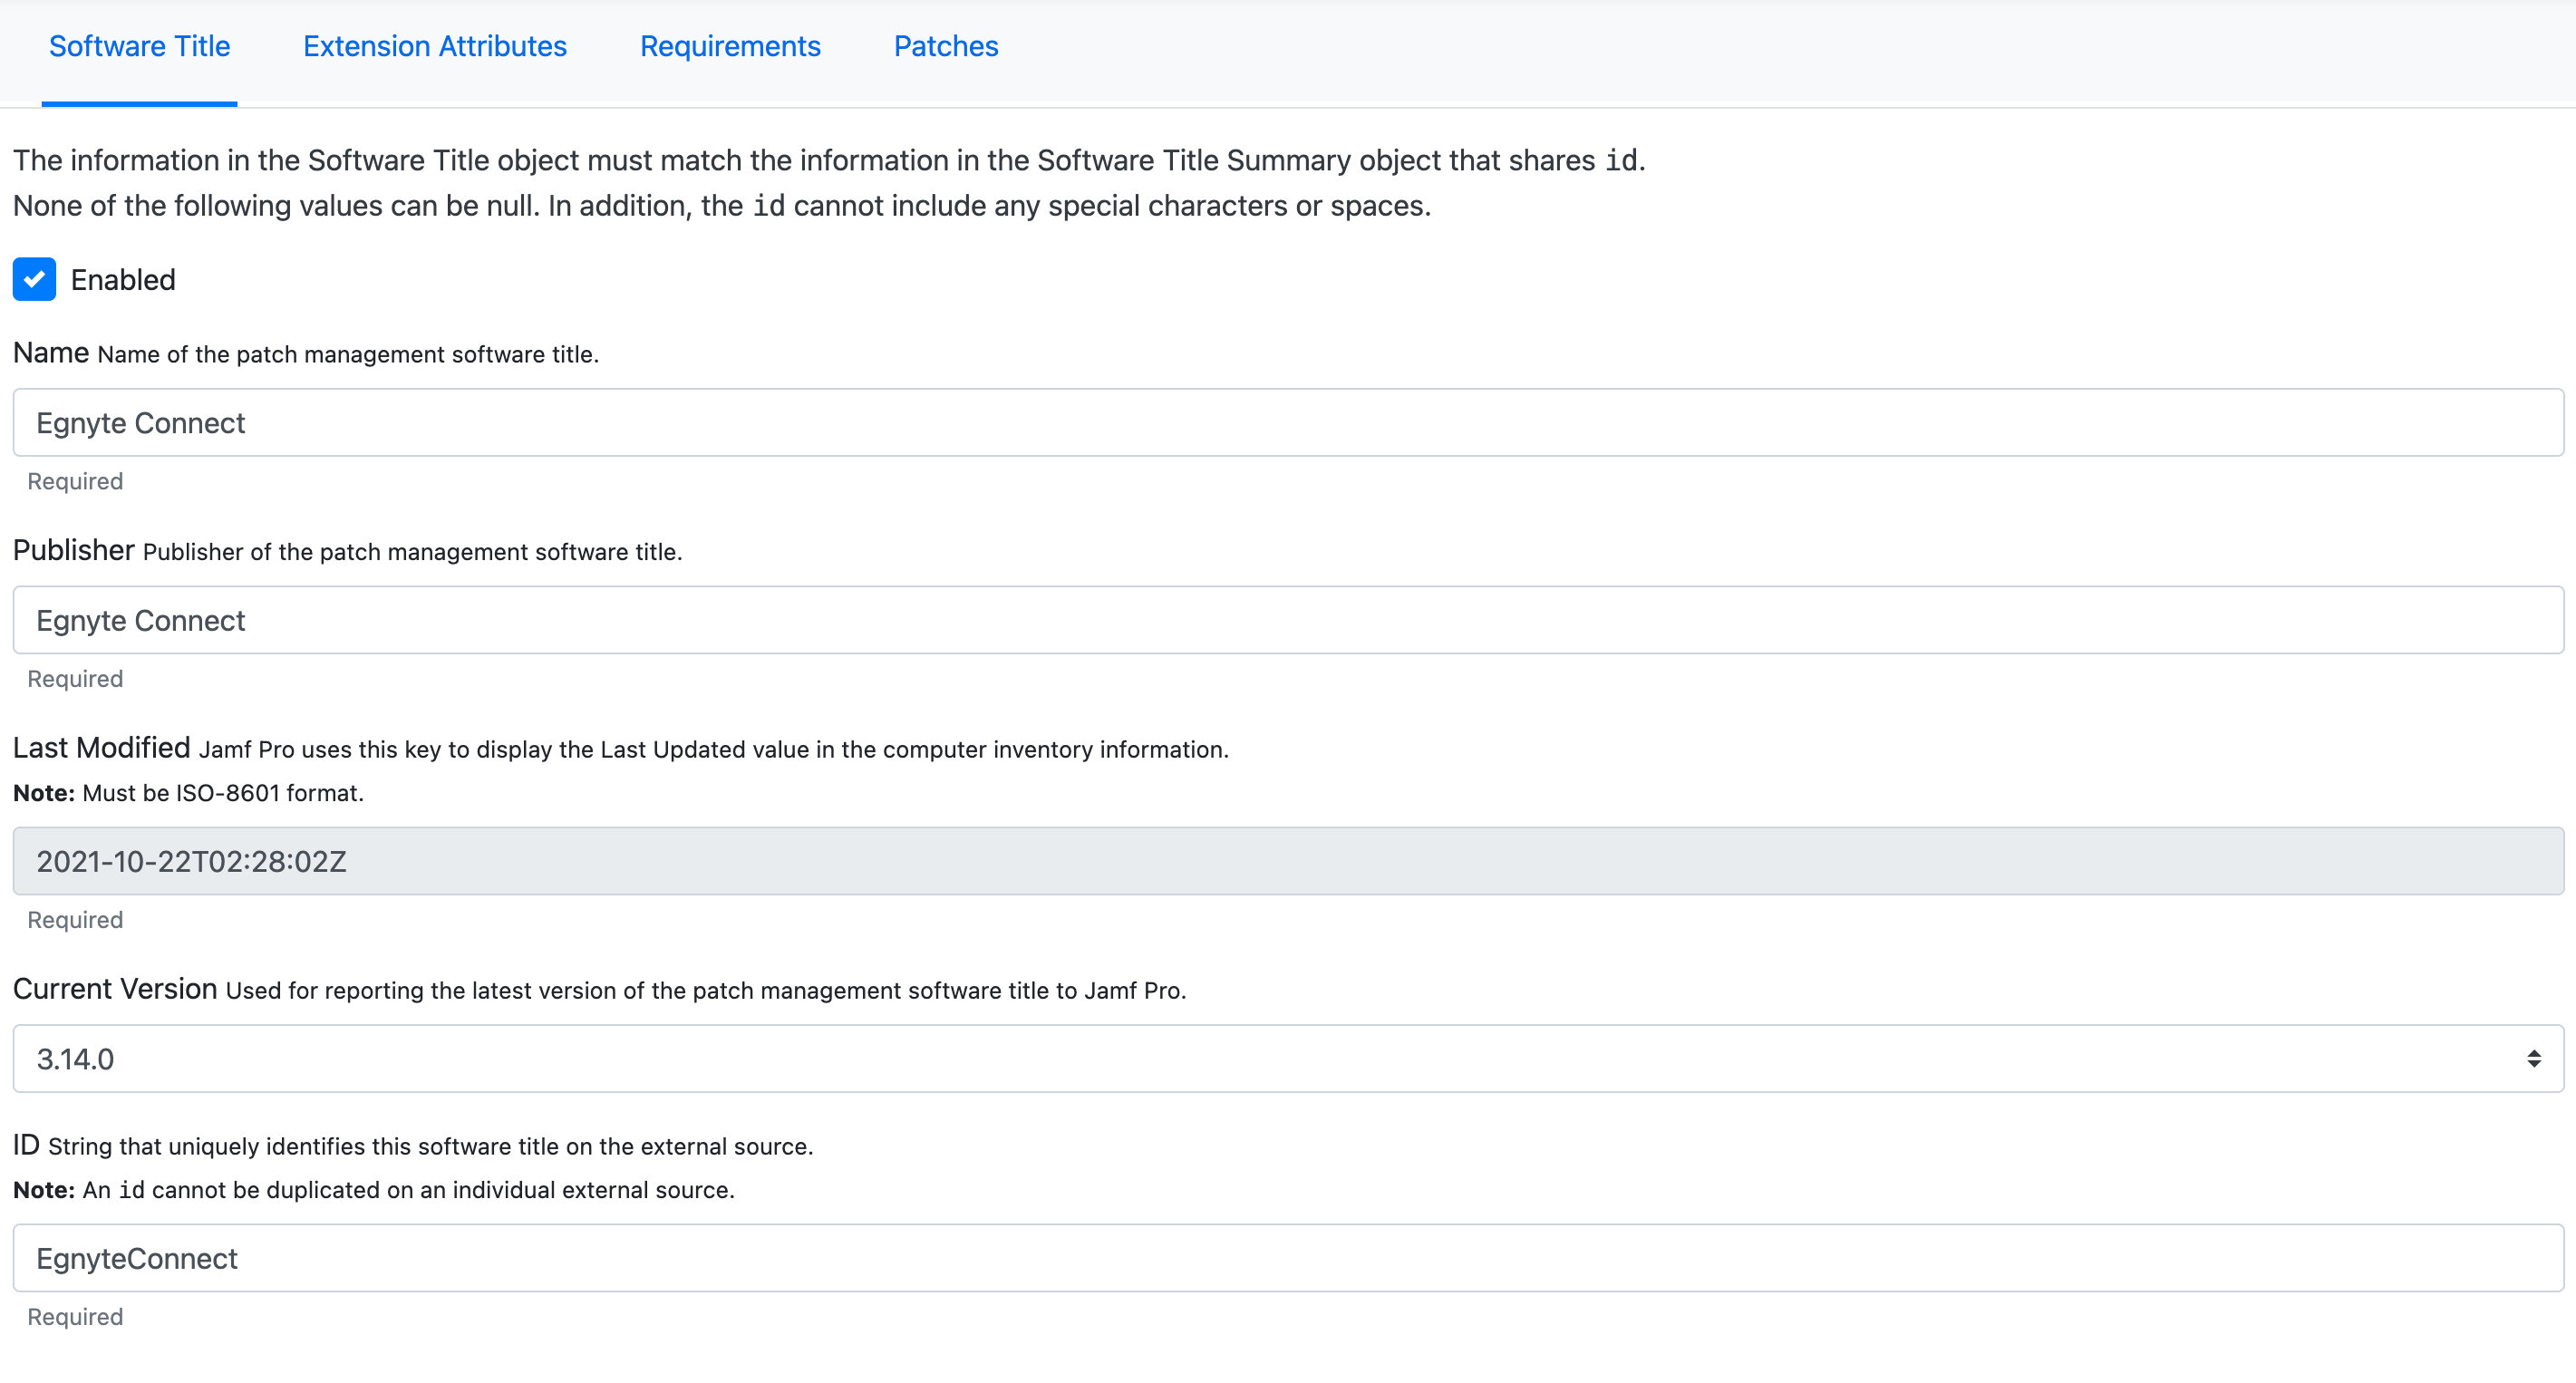2576x1383 pixels.
Task: Toggle the Enabled checkbox
Action: tap(34, 279)
